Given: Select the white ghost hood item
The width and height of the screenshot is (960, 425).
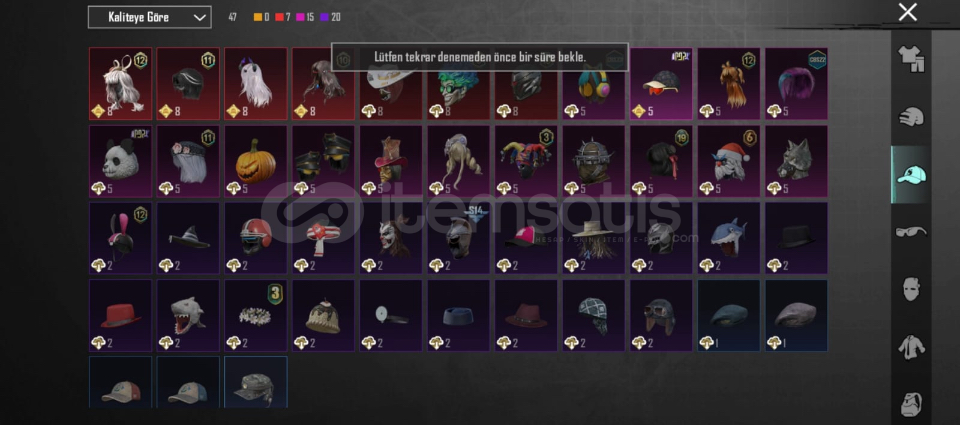Looking at the screenshot, I should 255,83.
